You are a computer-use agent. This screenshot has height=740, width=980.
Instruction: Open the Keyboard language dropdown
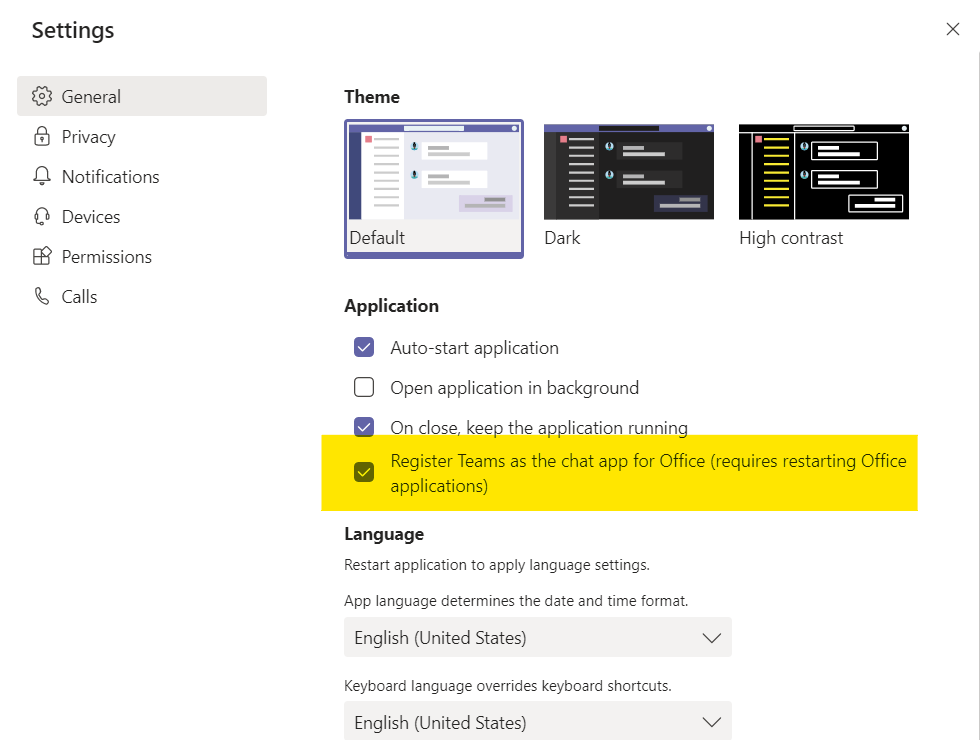(x=538, y=721)
